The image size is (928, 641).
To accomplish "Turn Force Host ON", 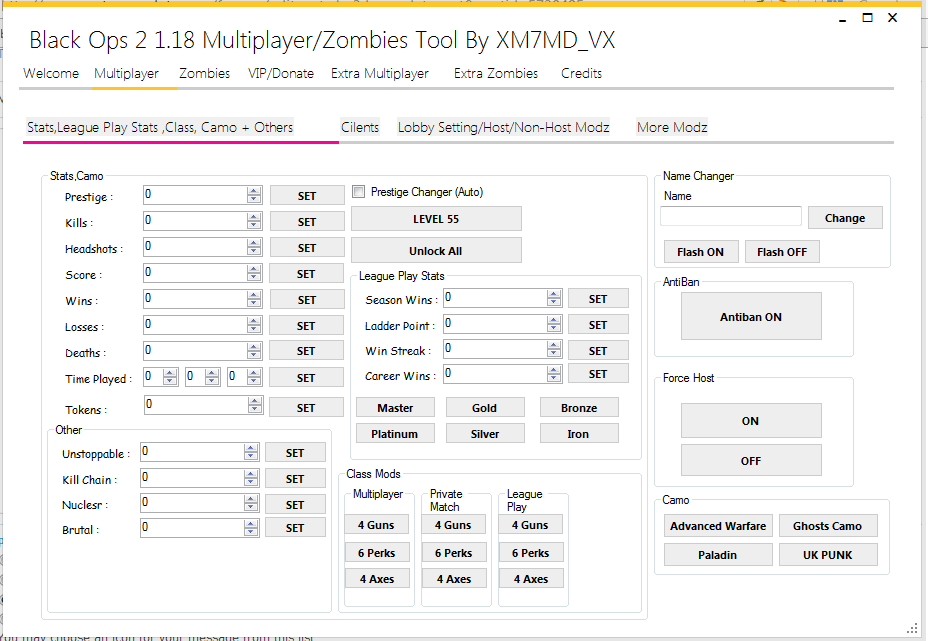I will [751, 421].
